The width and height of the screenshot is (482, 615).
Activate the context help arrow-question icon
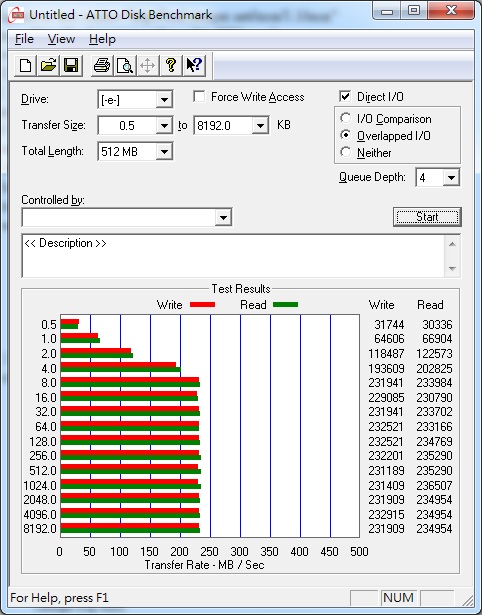[x=194, y=65]
